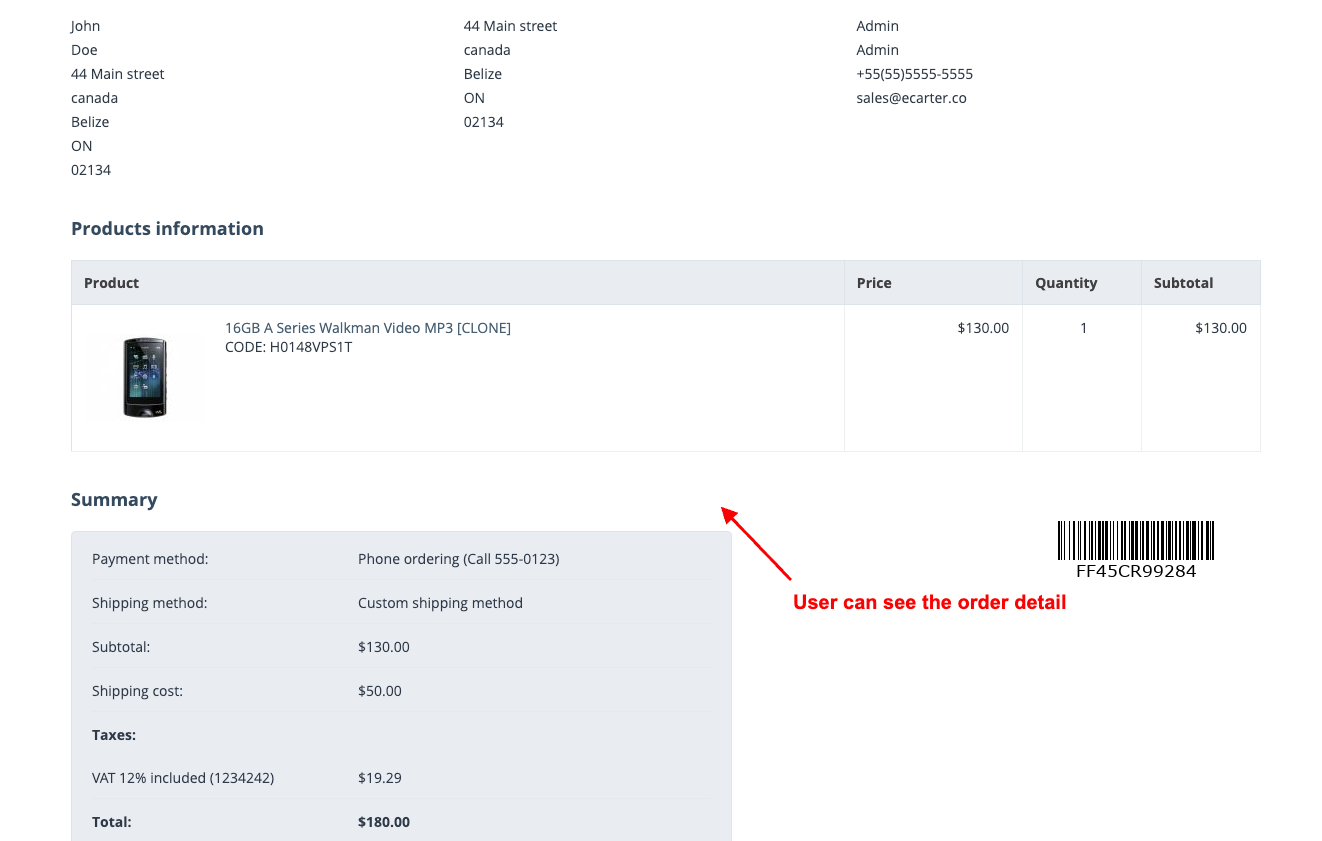Select the $50.00 shipping cost value
Viewport: 1322px width, 841px height.
[x=380, y=691]
